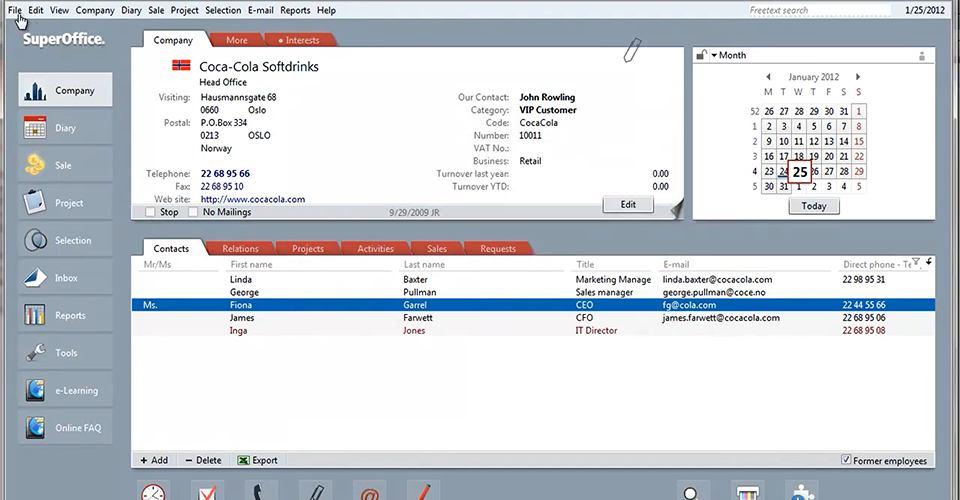Click the filter icon on the contacts table header

click(x=916, y=263)
